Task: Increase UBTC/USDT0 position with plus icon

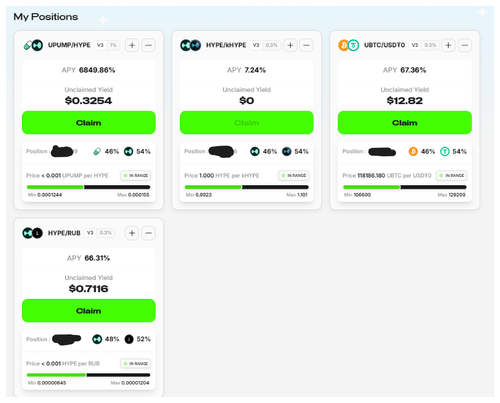Action: (x=448, y=45)
